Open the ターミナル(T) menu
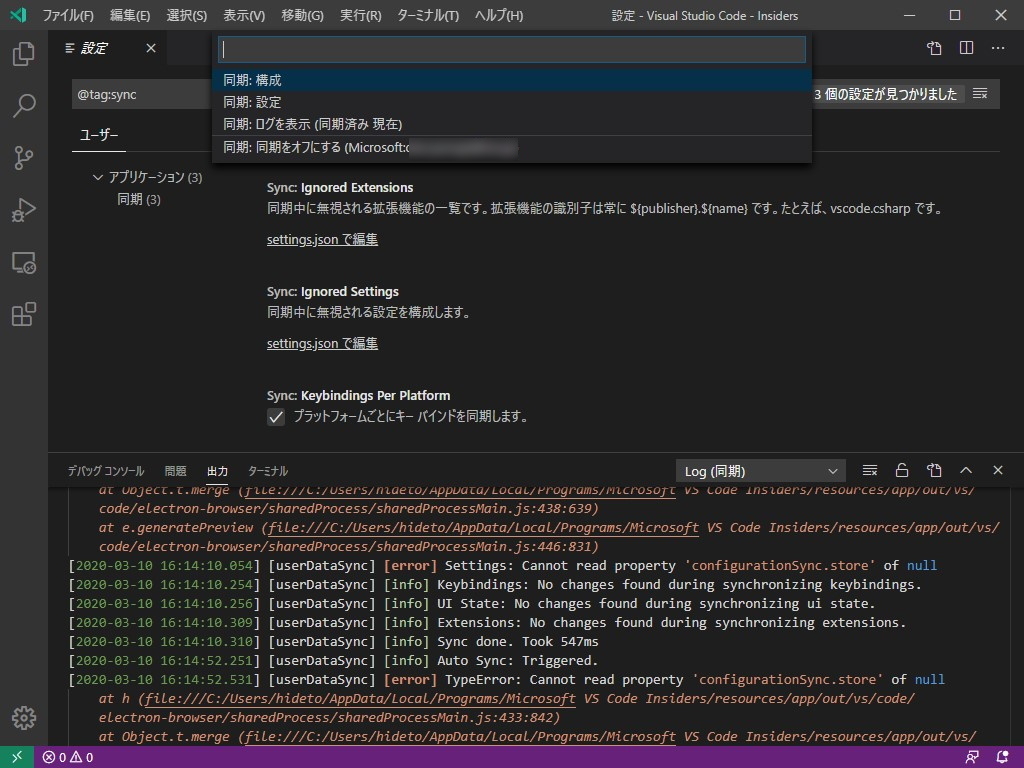 428,15
